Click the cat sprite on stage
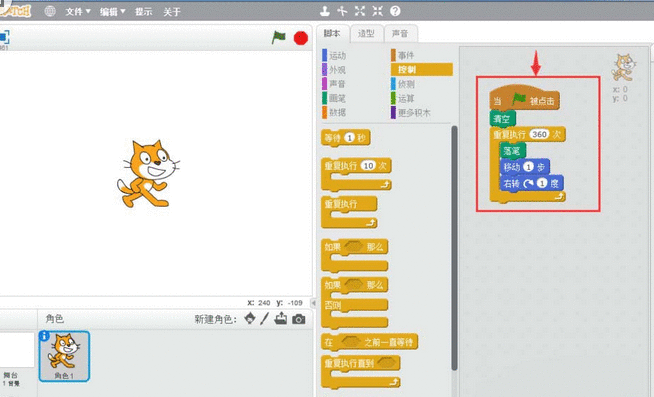This screenshot has width=654, height=397. (148, 174)
